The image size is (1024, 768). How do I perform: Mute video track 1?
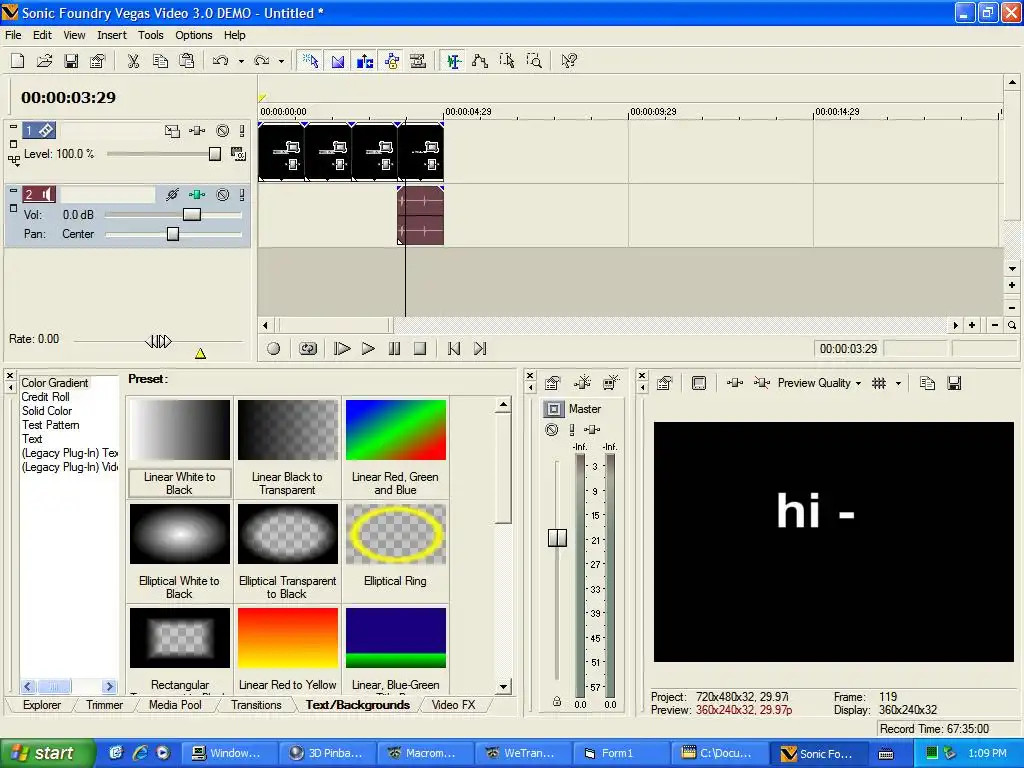click(x=223, y=131)
